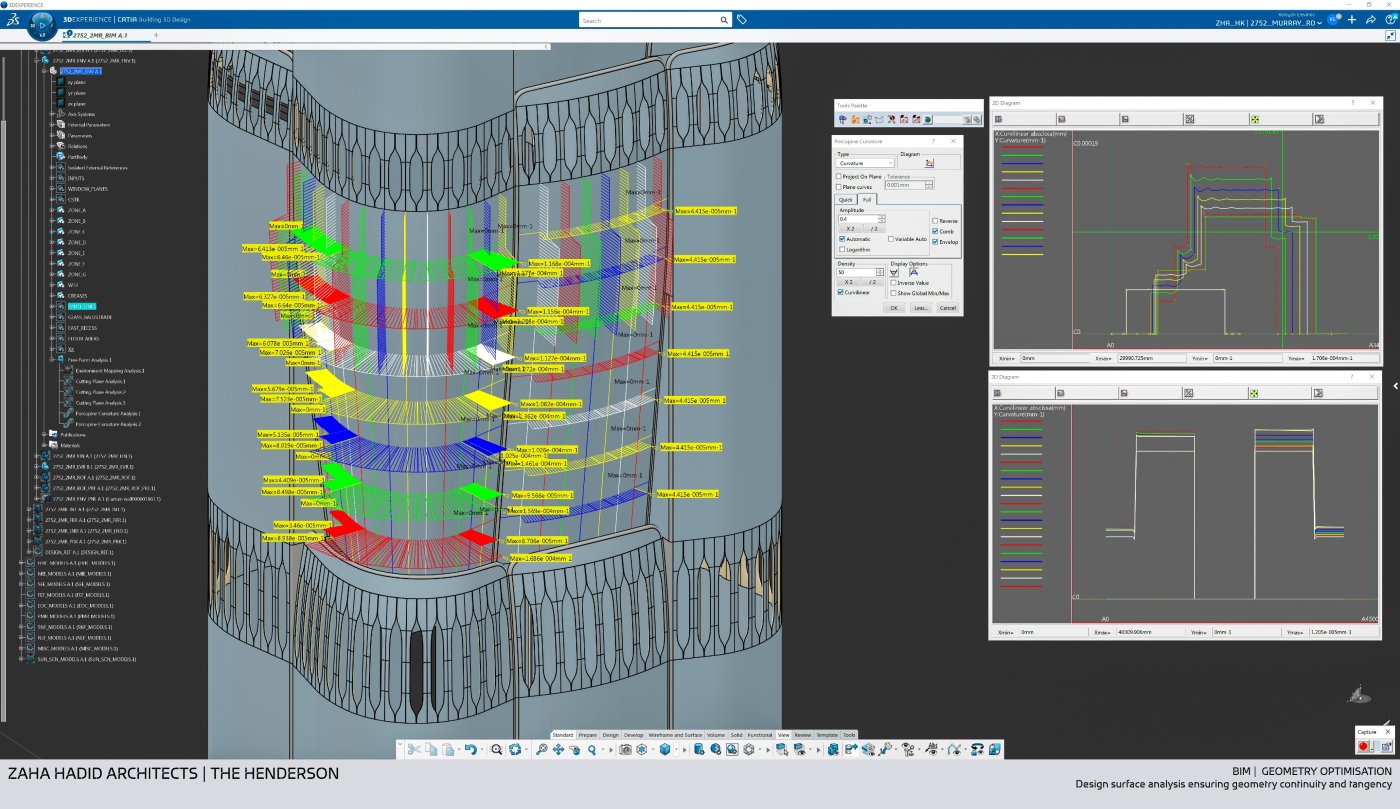Expand the Axis Systems tree node
Screen dimensions: 1400x809
[52, 114]
